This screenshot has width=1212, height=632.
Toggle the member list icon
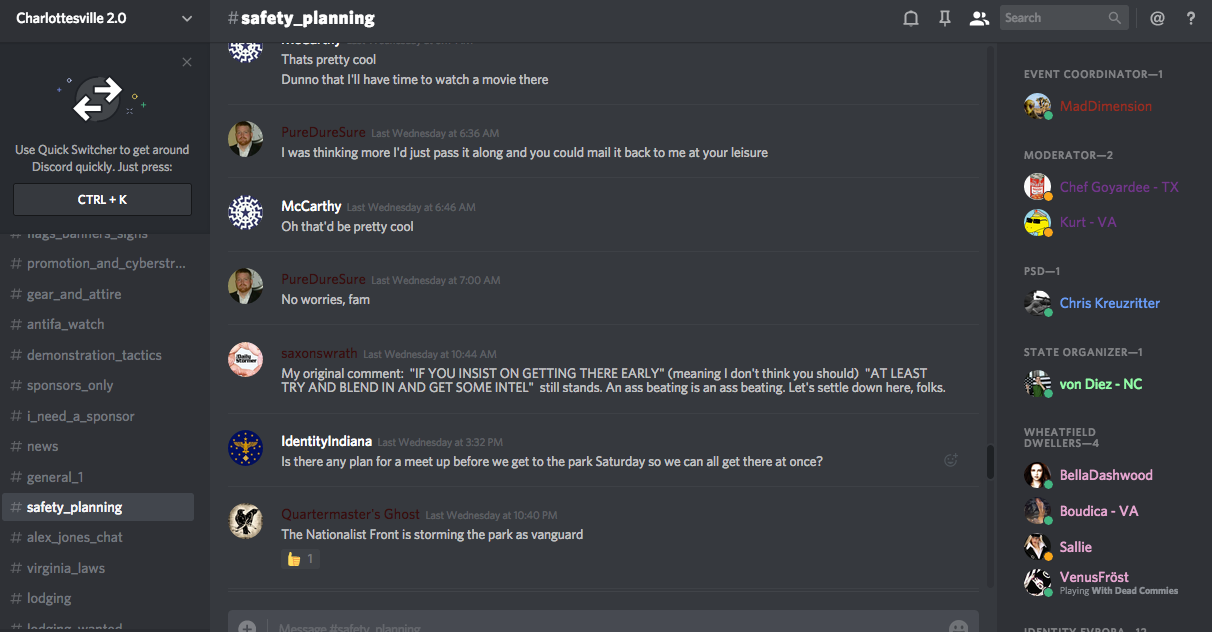pos(979,18)
